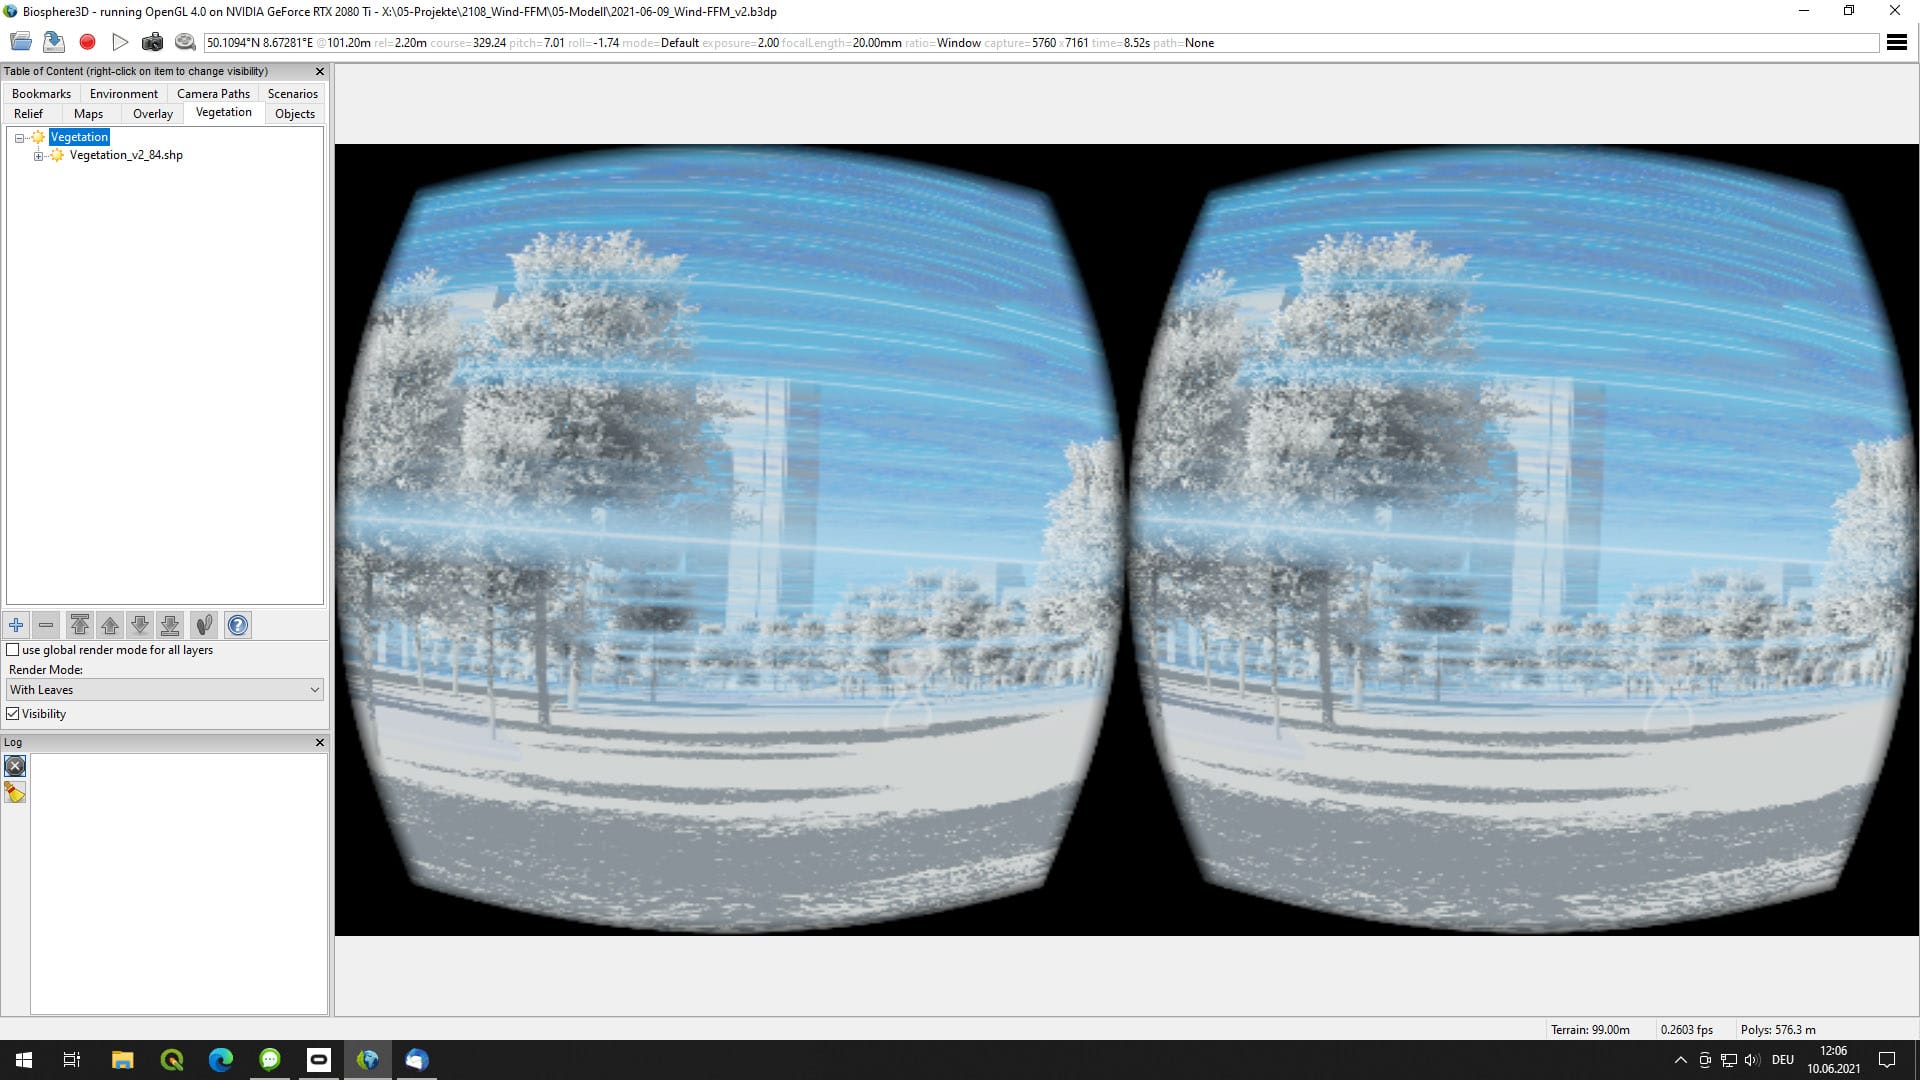Open the Windows Start menu

click(24, 1060)
